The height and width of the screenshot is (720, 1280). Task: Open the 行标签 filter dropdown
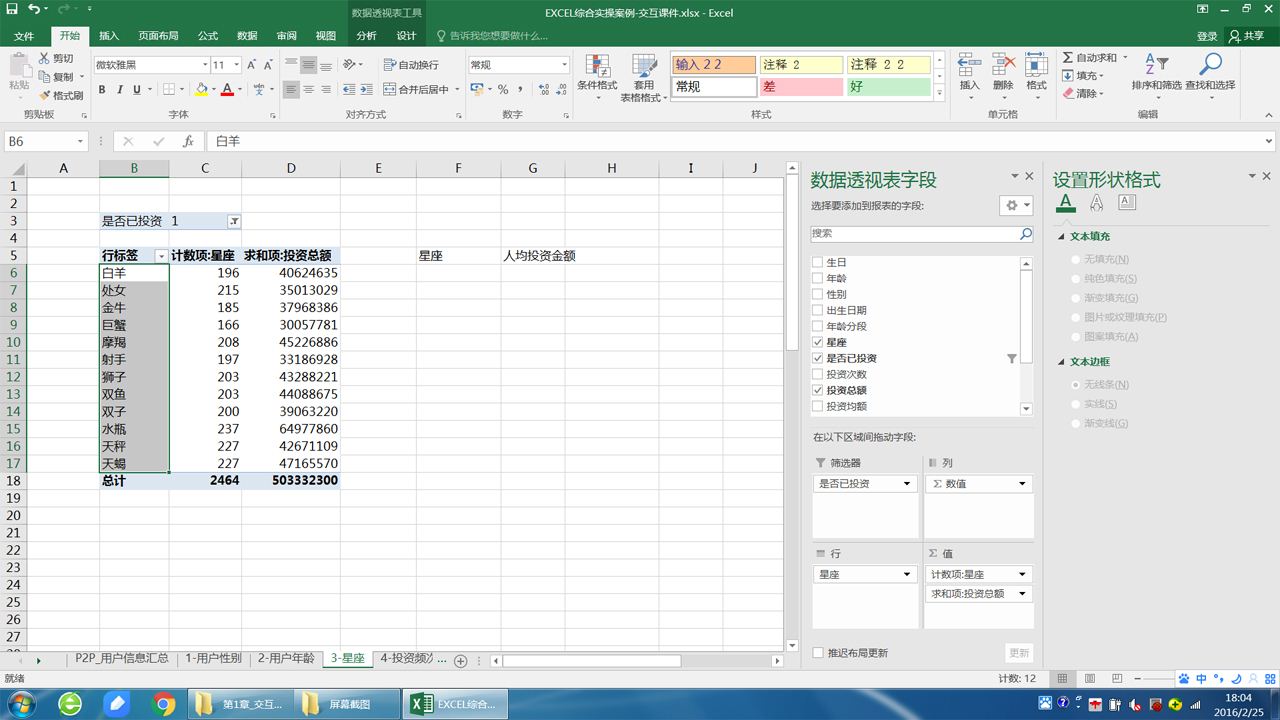161,256
